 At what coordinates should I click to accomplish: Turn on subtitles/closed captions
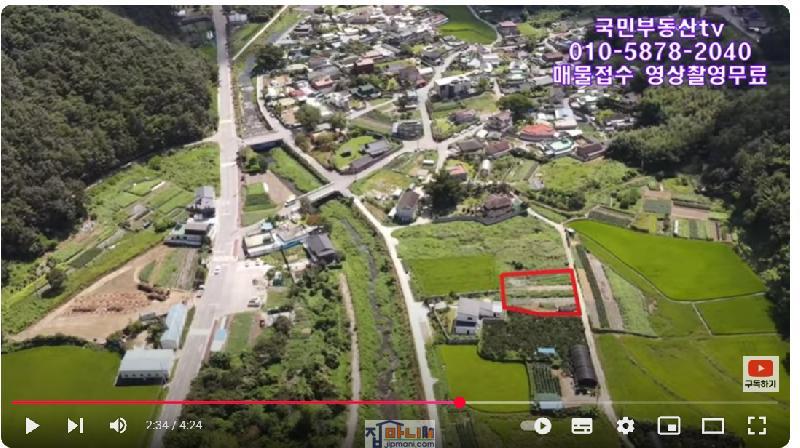[x=582, y=426]
